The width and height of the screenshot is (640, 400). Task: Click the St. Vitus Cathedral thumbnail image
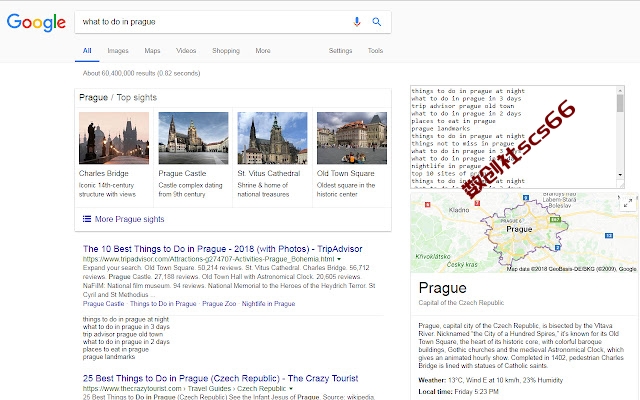272,138
